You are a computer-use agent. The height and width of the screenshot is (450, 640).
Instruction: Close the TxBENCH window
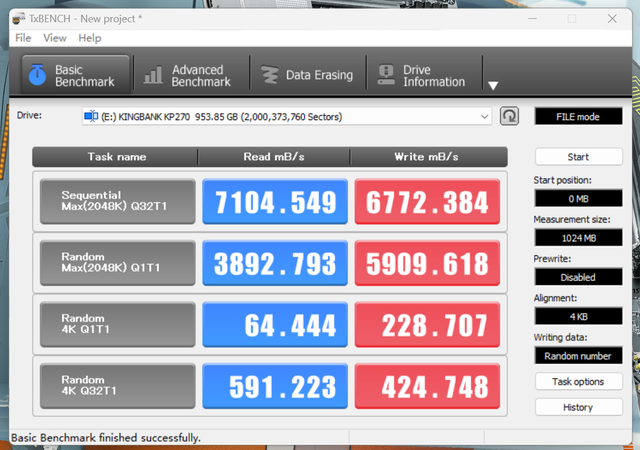[612, 18]
